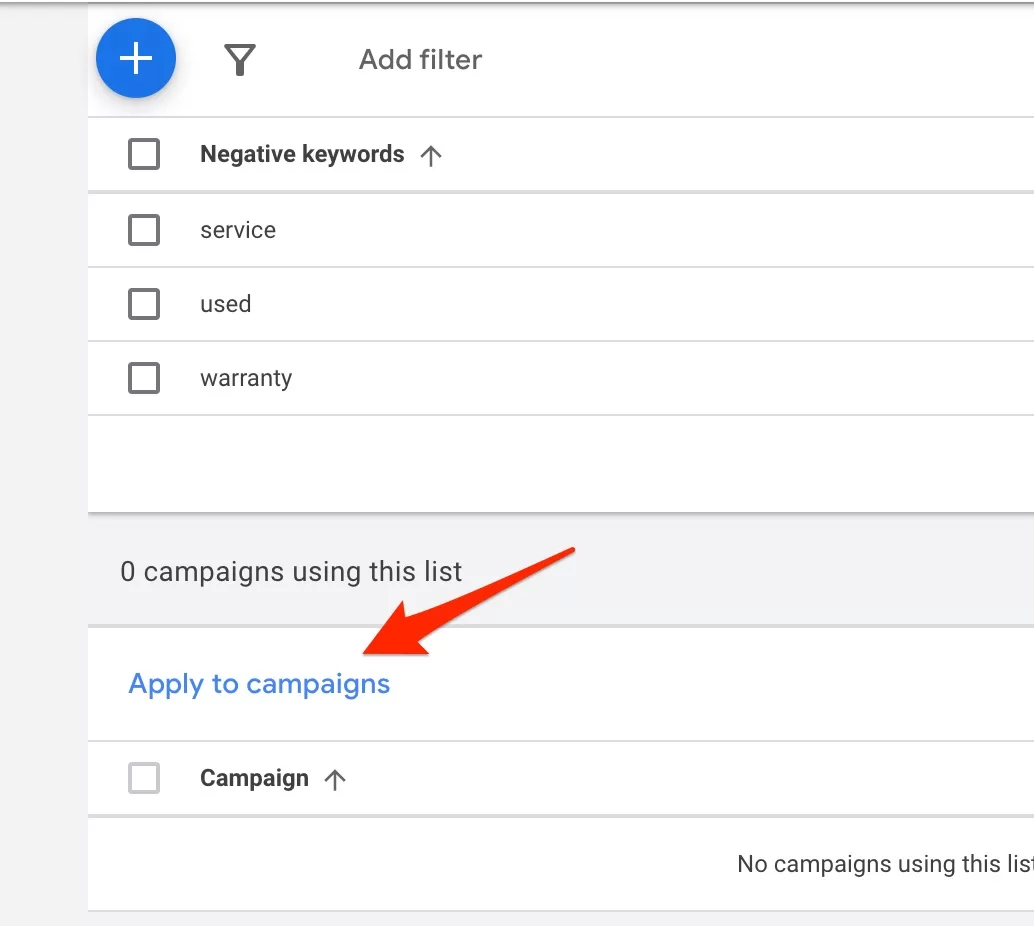1034x926 pixels.
Task: Check the box for keyword service
Action: point(144,230)
